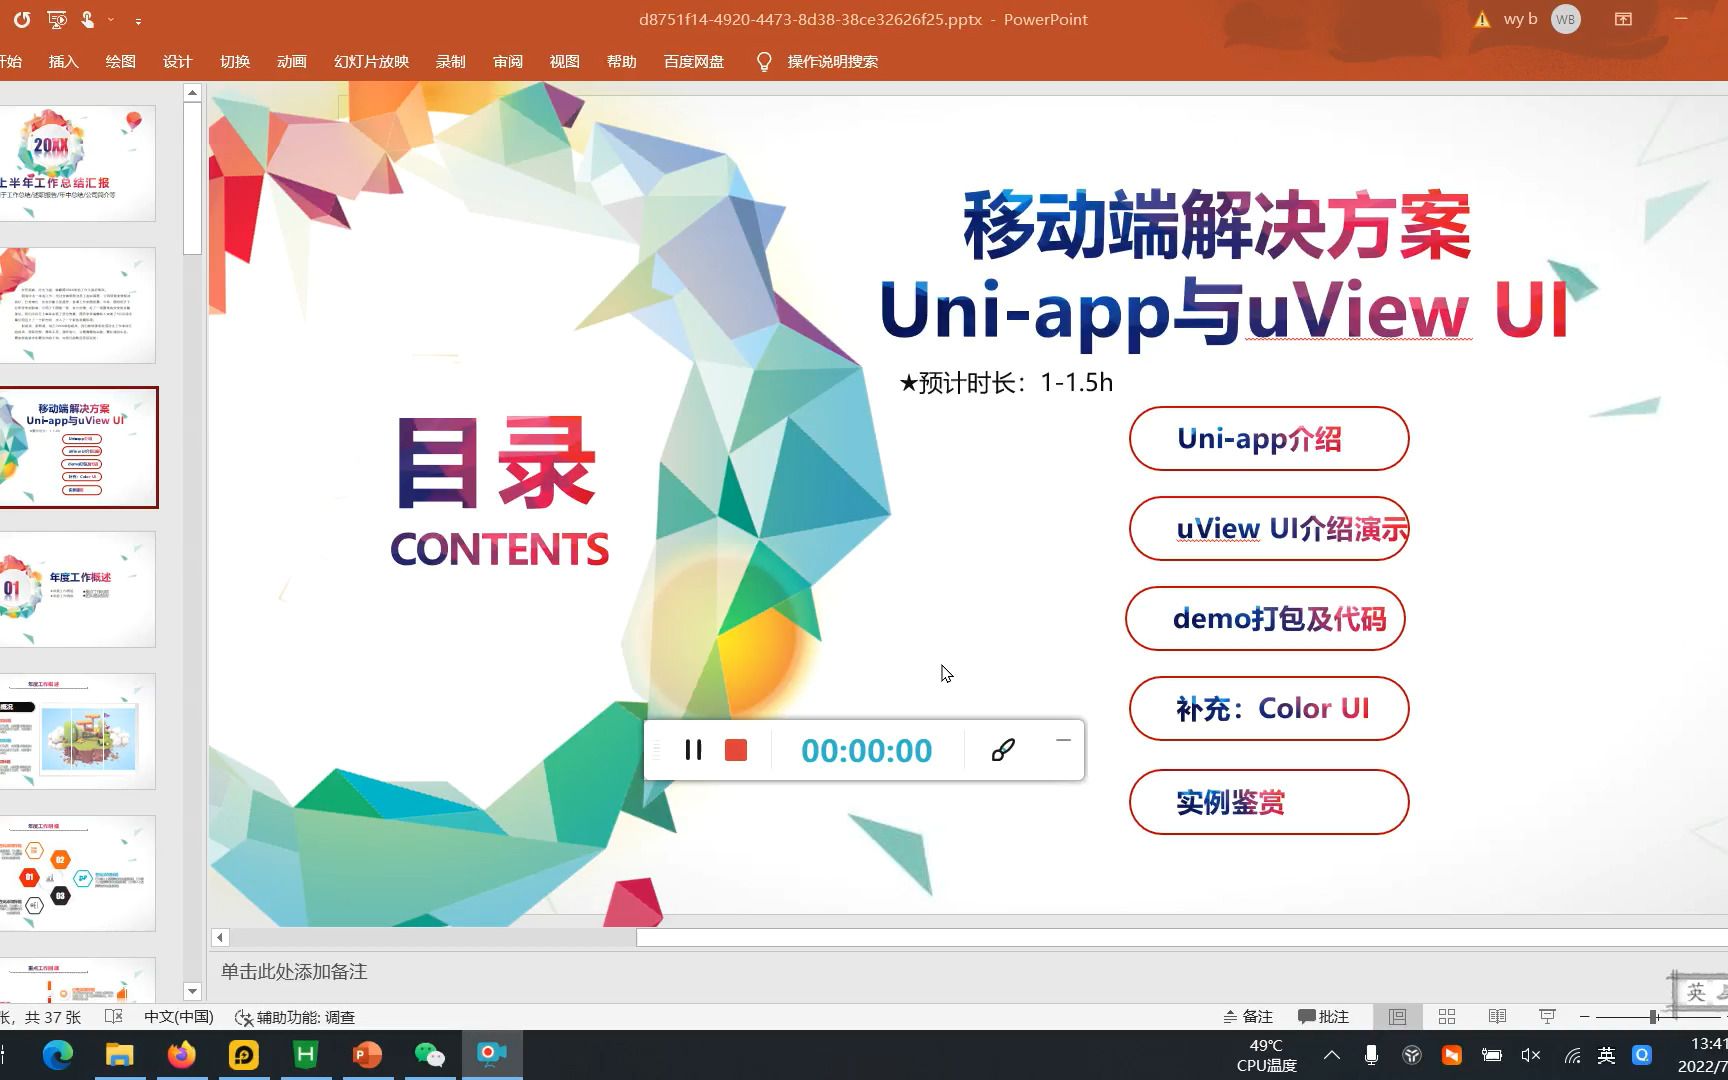Click the demo打包及代码 rounded box
Screen dimensions: 1728x1080
coord(1265,618)
